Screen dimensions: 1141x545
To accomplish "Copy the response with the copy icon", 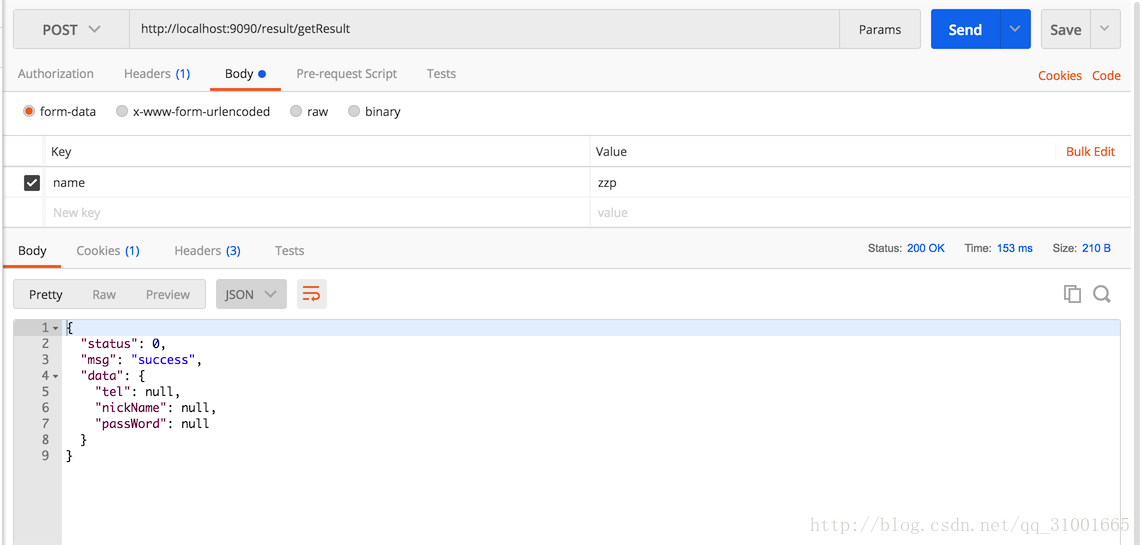I will [1072, 294].
